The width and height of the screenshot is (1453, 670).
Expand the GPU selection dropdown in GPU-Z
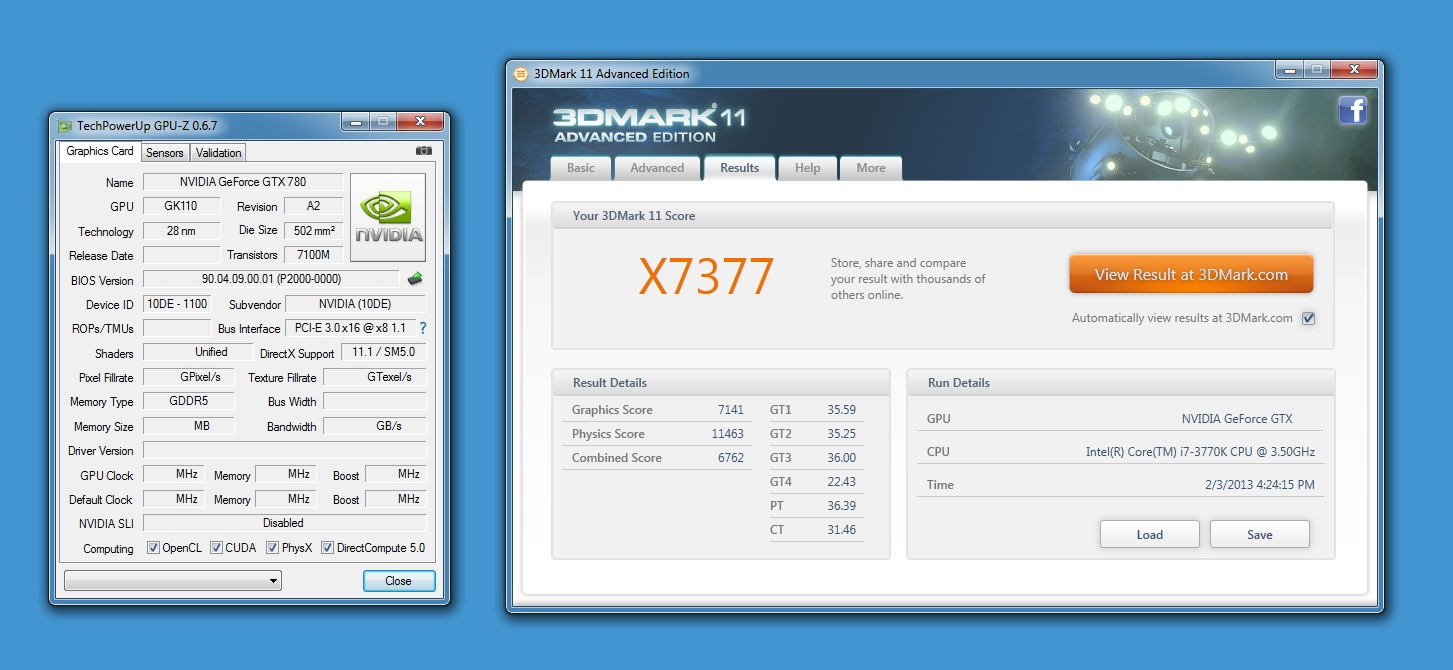tap(173, 581)
